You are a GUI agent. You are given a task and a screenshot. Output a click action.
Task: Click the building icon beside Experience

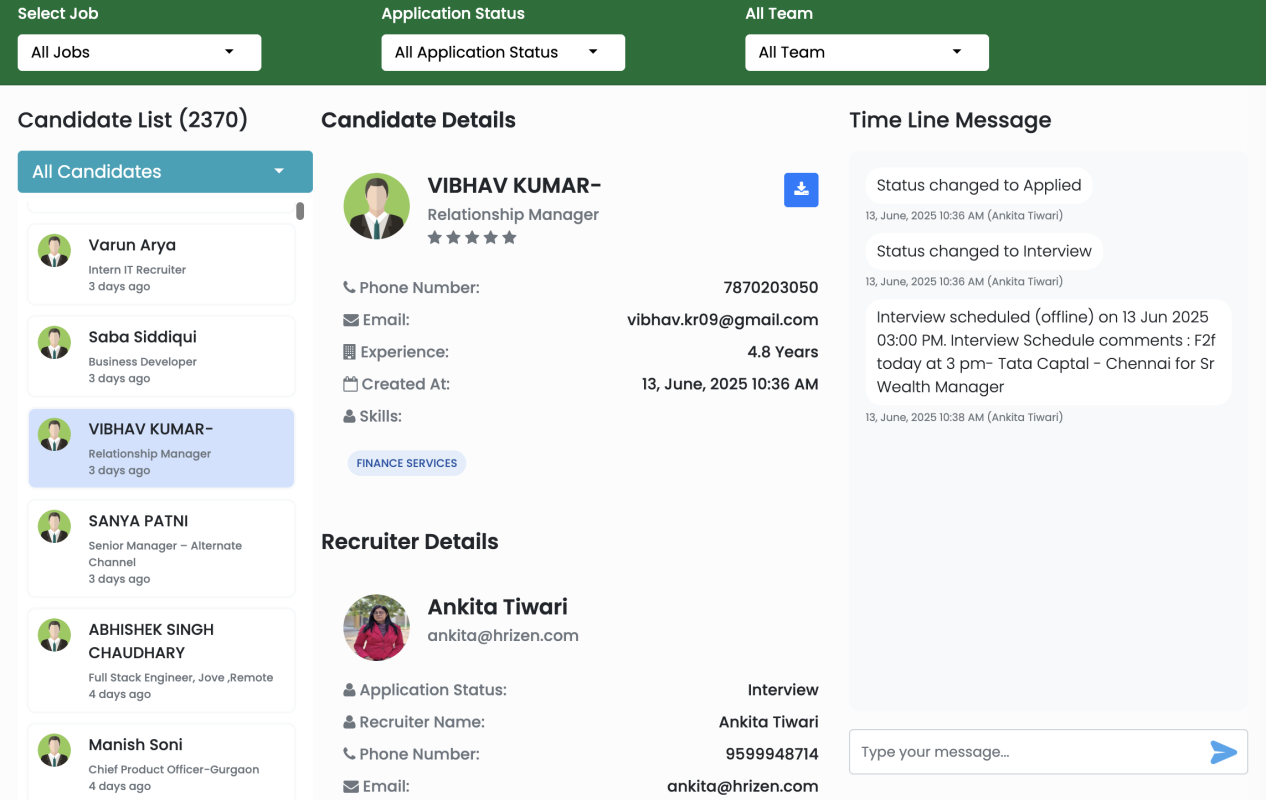[x=349, y=352]
